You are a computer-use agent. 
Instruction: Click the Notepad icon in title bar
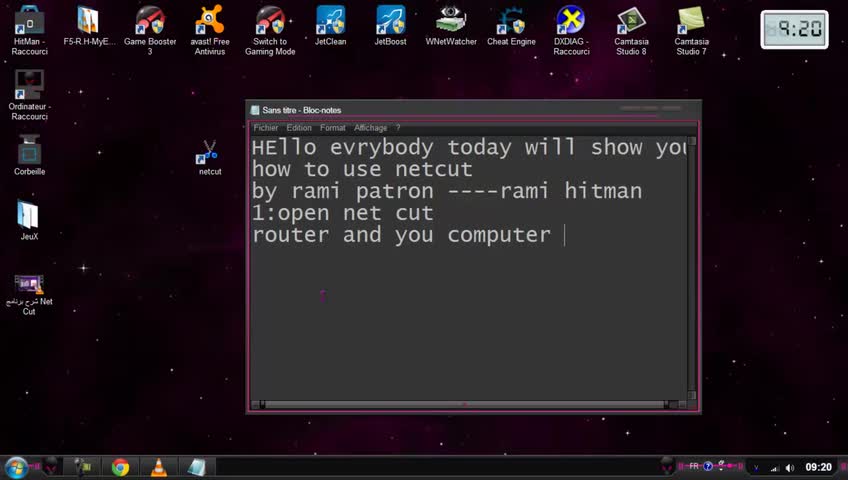click(255, 110)
